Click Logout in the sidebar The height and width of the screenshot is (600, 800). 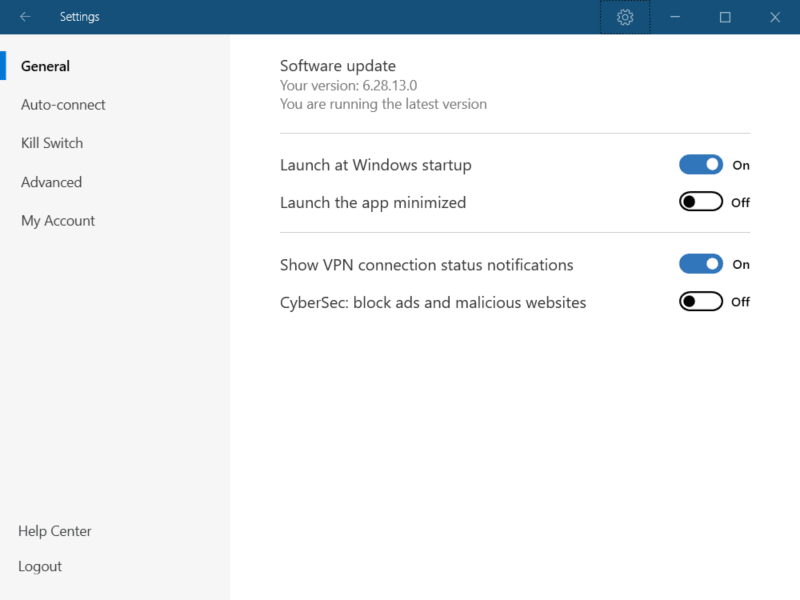[x=40, y=566]
